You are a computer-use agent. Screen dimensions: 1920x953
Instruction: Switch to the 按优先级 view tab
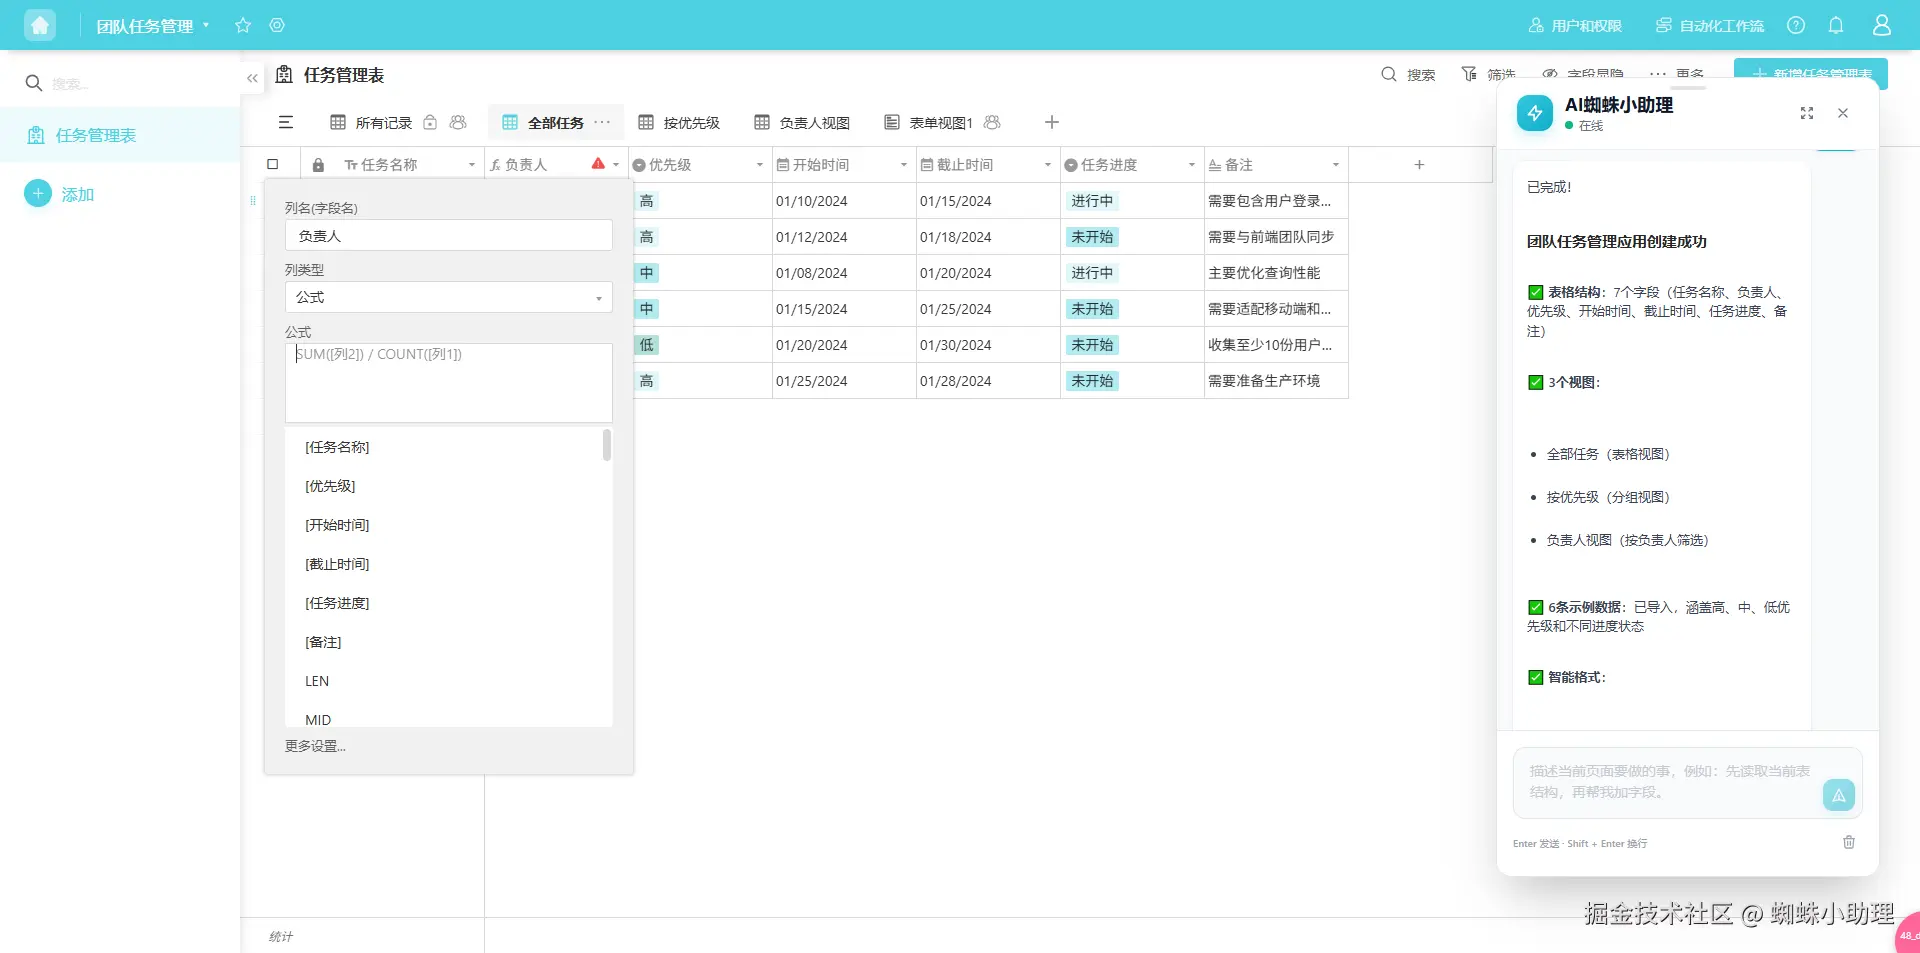pos(679,122)
